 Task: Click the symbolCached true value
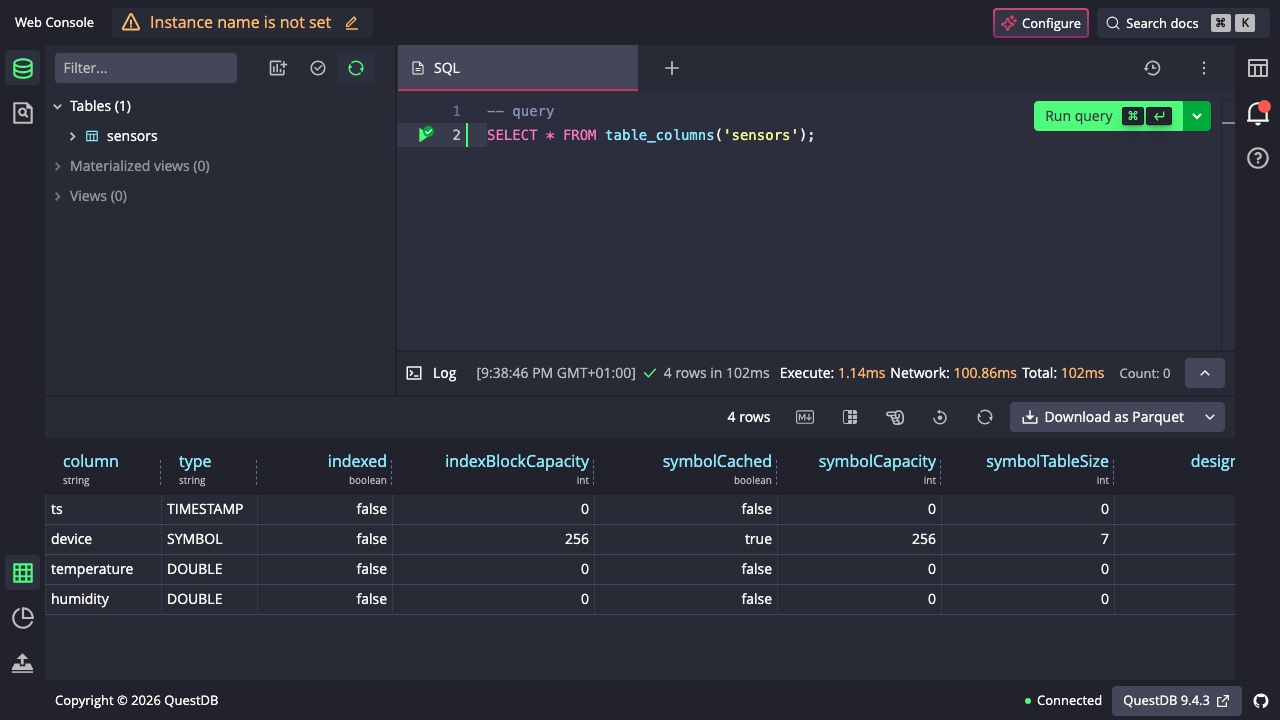(685, 539)
